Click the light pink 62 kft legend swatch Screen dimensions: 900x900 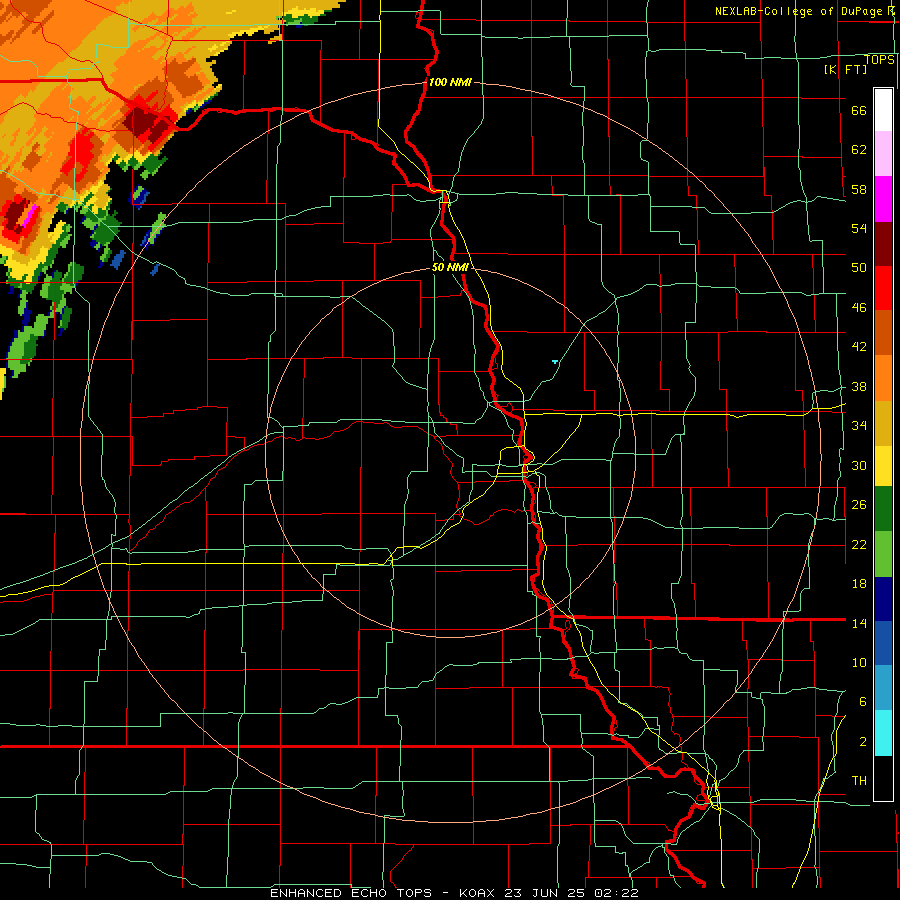tap(883, 153)
